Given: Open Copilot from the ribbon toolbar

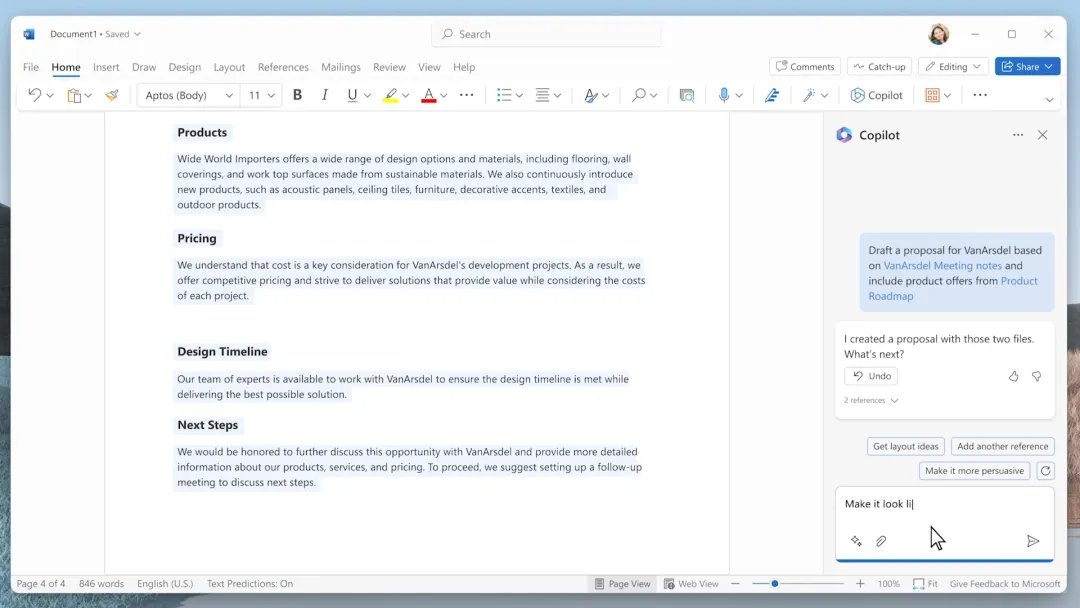Looking at the screenshot, I should [877, 95].
